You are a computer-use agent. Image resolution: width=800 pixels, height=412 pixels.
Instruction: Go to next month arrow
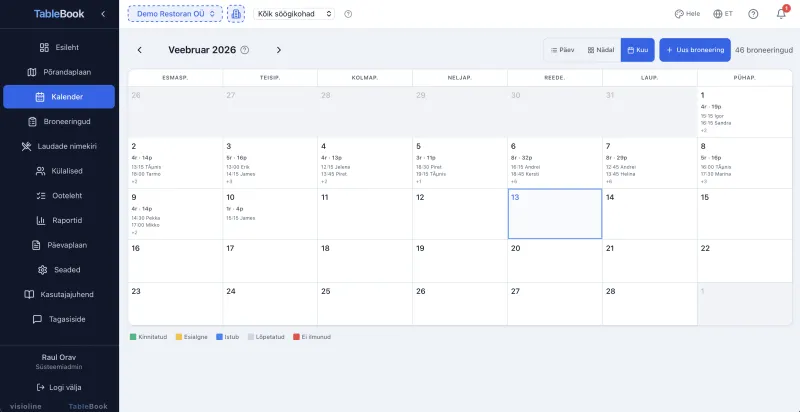tap(279, 50)
